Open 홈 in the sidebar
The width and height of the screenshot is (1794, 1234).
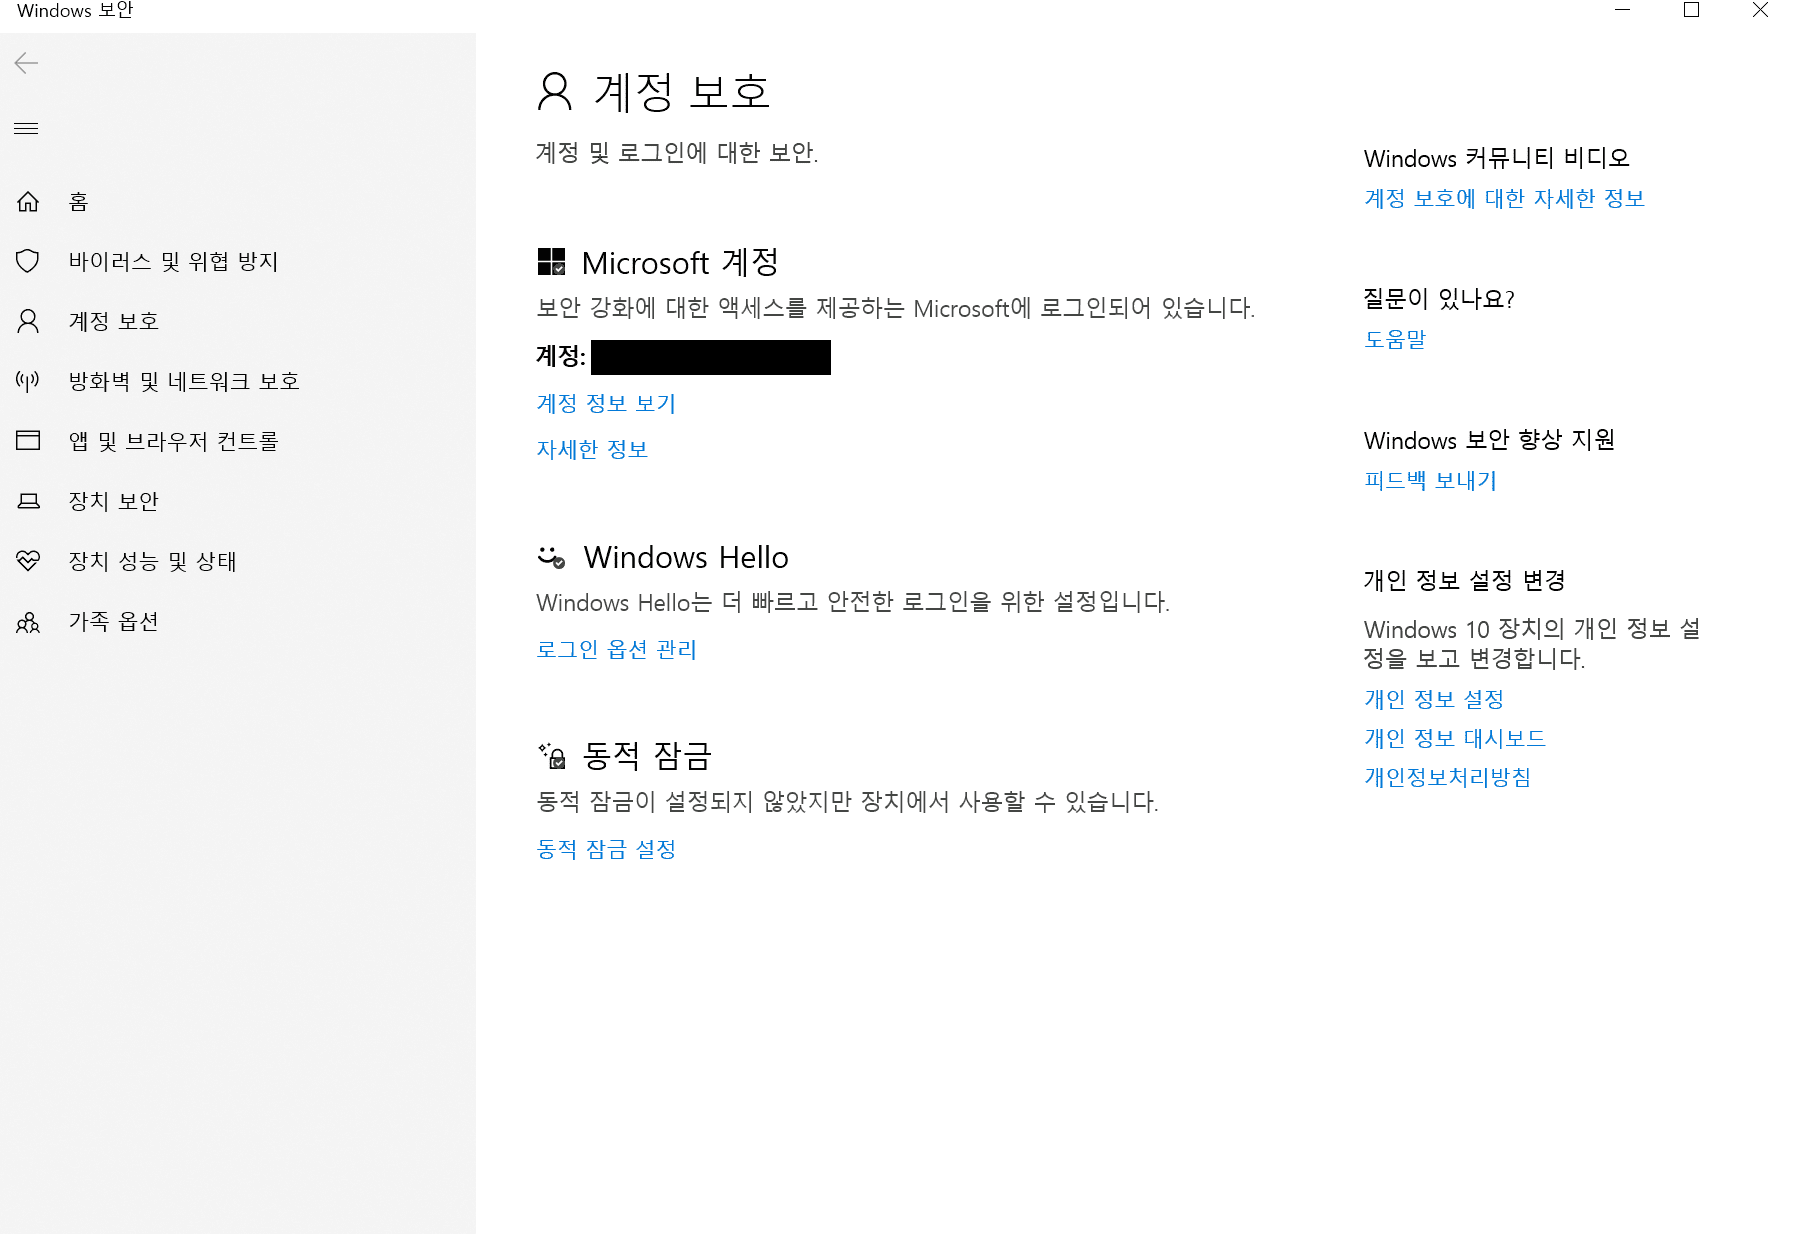(79, 202)
